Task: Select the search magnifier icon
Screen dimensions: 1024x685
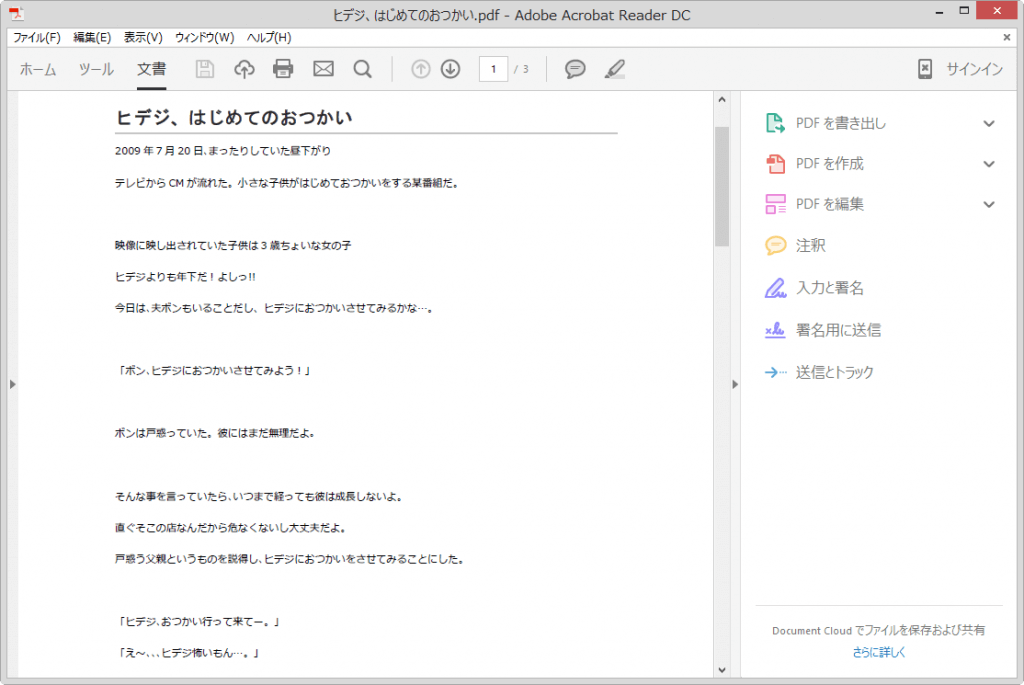Action: click(362, 68)
